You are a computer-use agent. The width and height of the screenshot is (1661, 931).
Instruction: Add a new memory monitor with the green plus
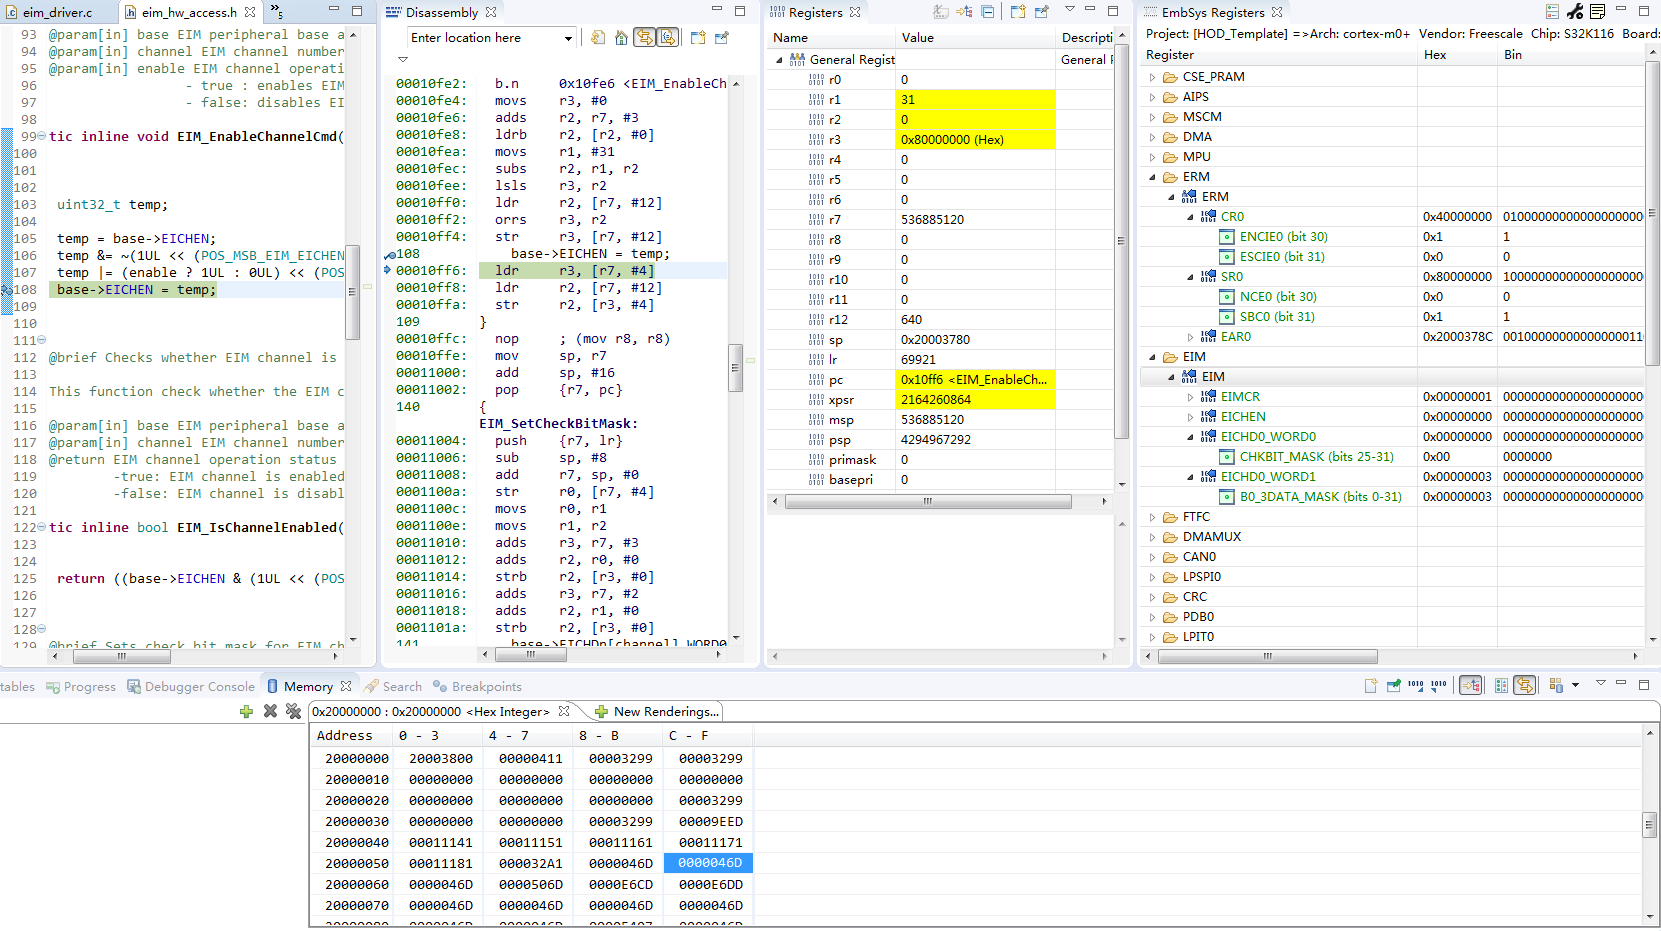[x=246, y=711]
